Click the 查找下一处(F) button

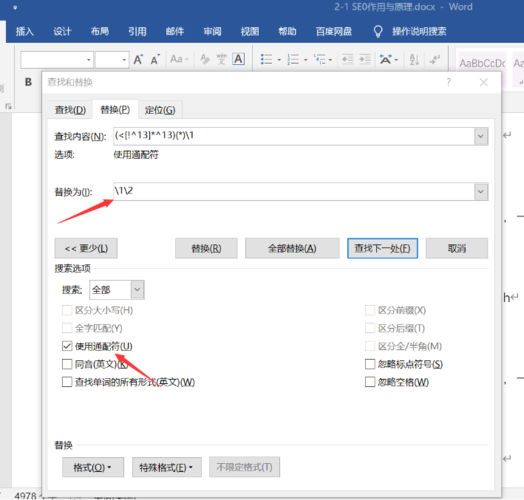tap(382, 248)
